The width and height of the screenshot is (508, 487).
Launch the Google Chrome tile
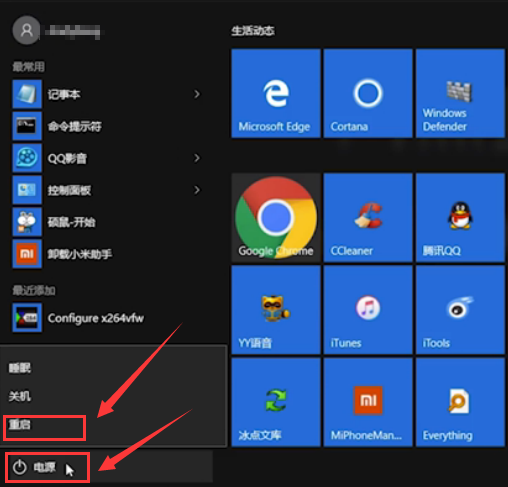(x=276, y=217)
